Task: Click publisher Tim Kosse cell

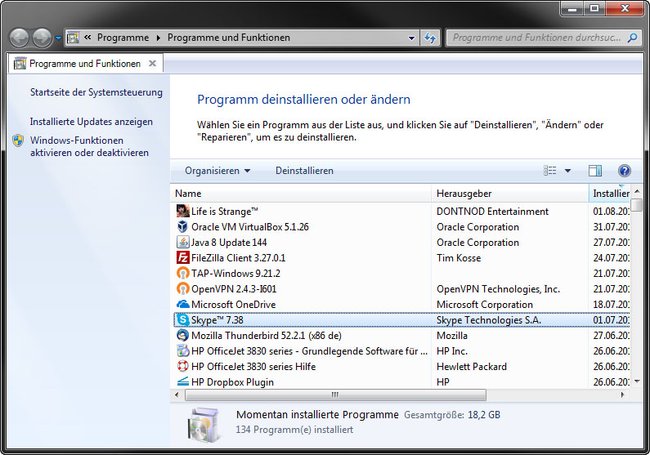Action: tap(458, 258)
